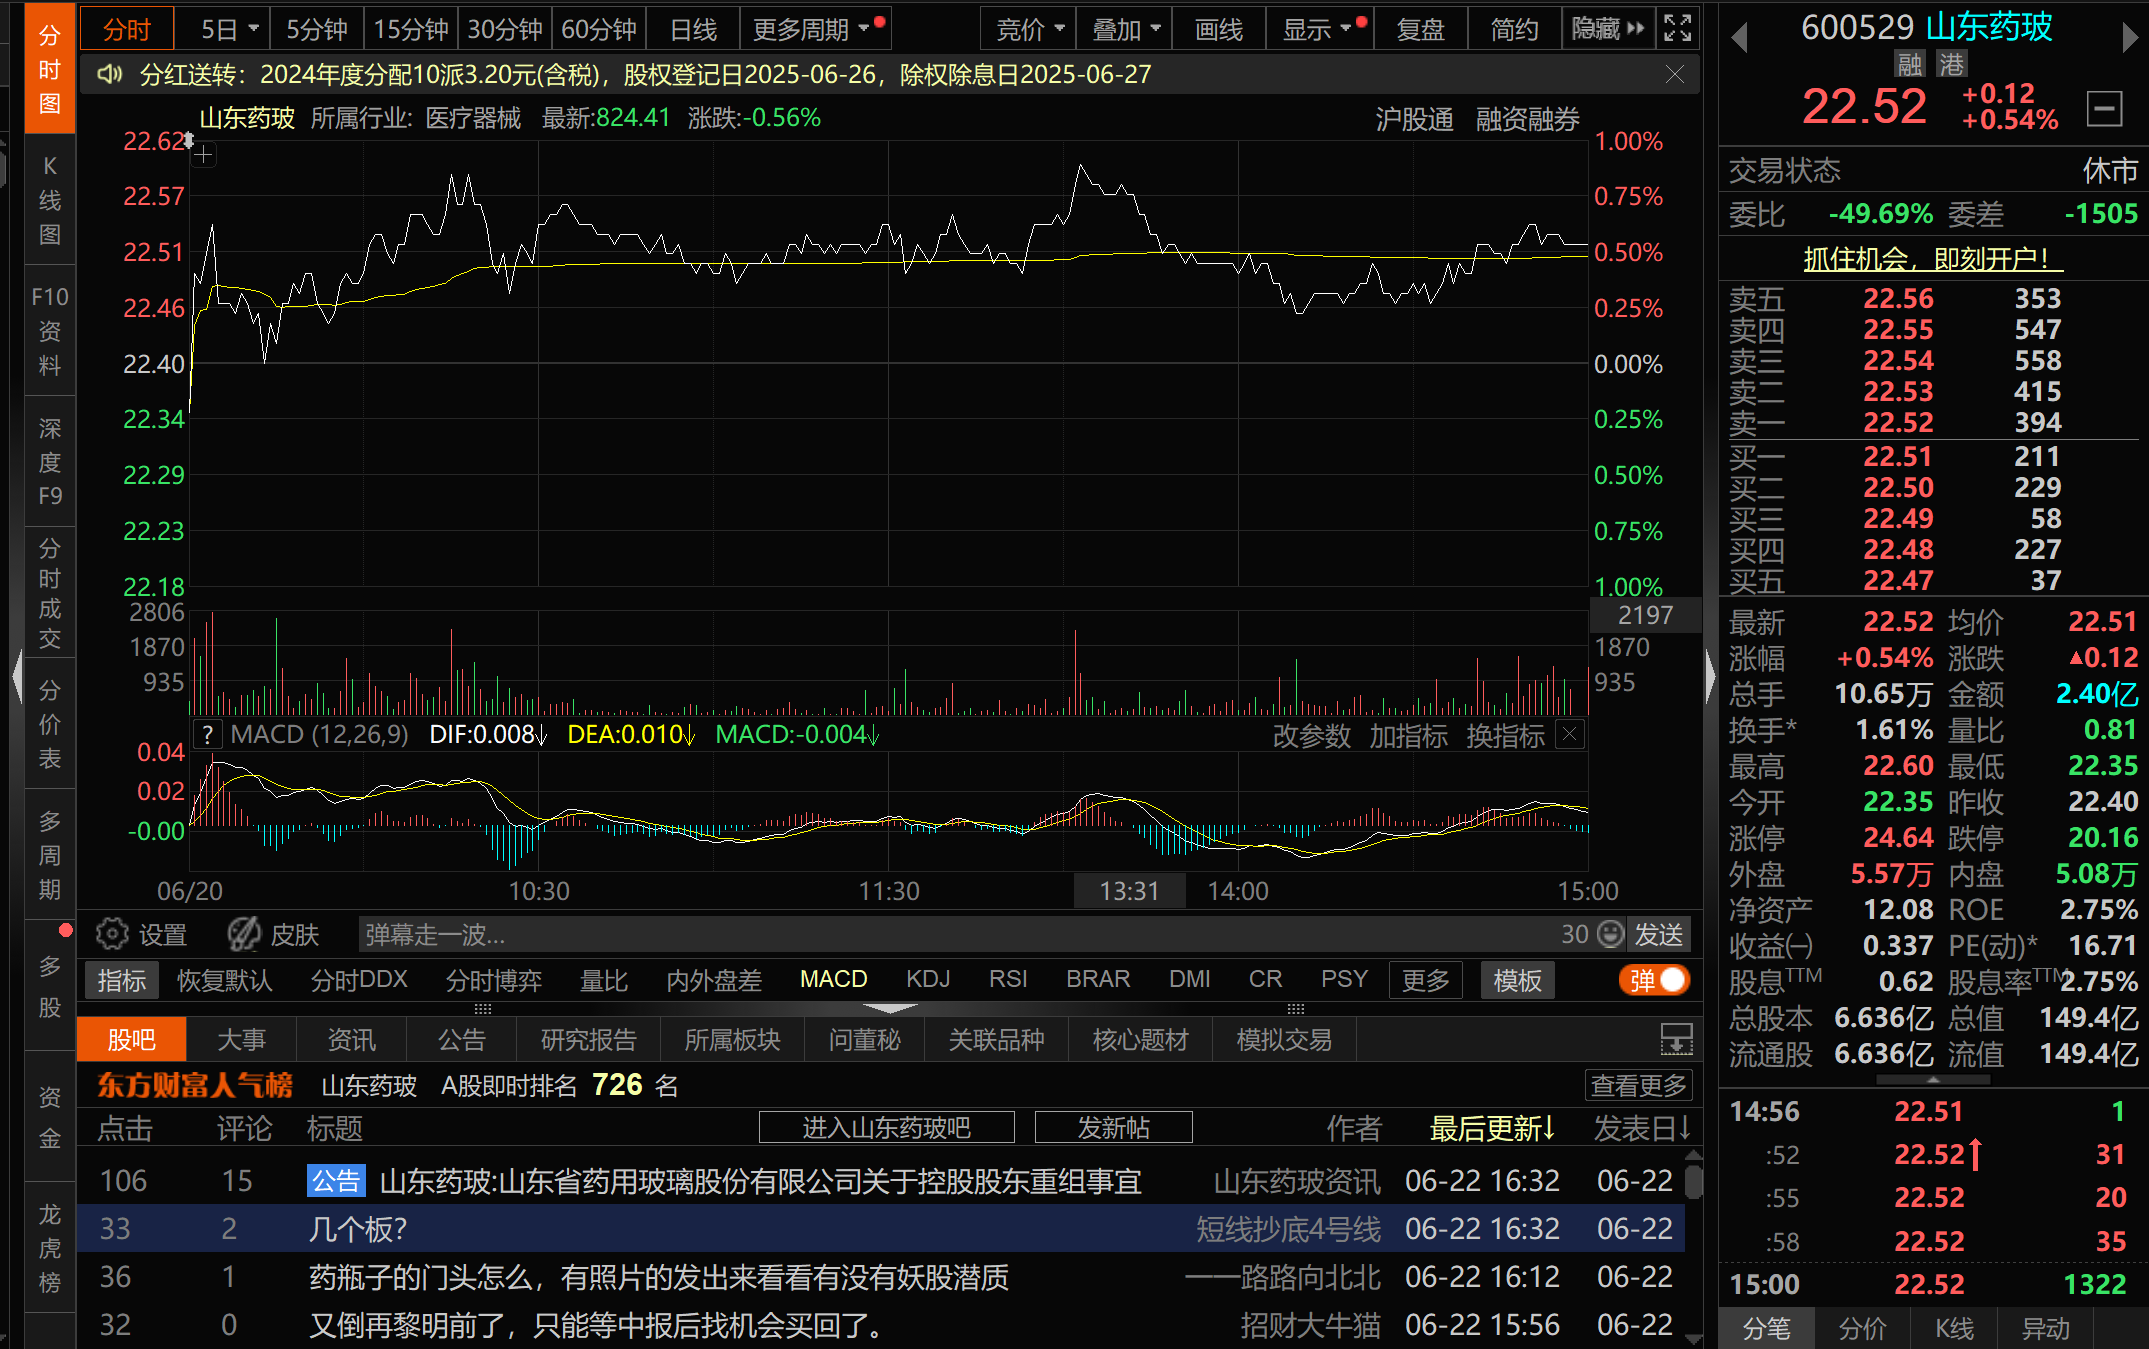Open the 研究报告 tab
This screenshot has height=1349, width=2149.
click(588, 1040)
